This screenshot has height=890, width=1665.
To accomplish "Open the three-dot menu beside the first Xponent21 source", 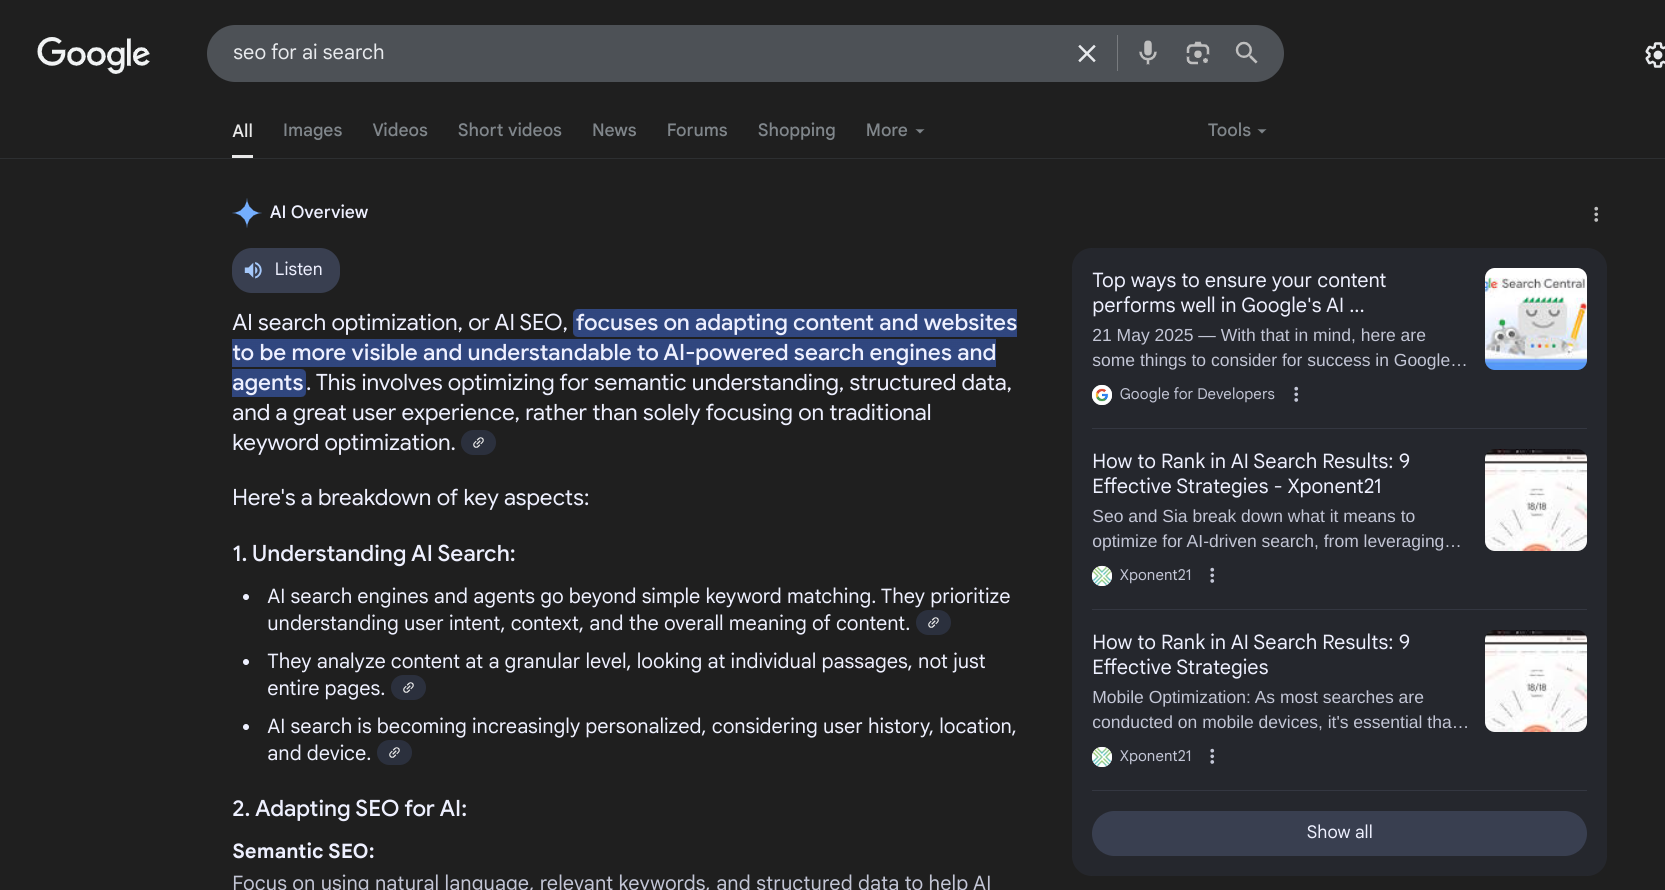I will (x=1212, y=575).
